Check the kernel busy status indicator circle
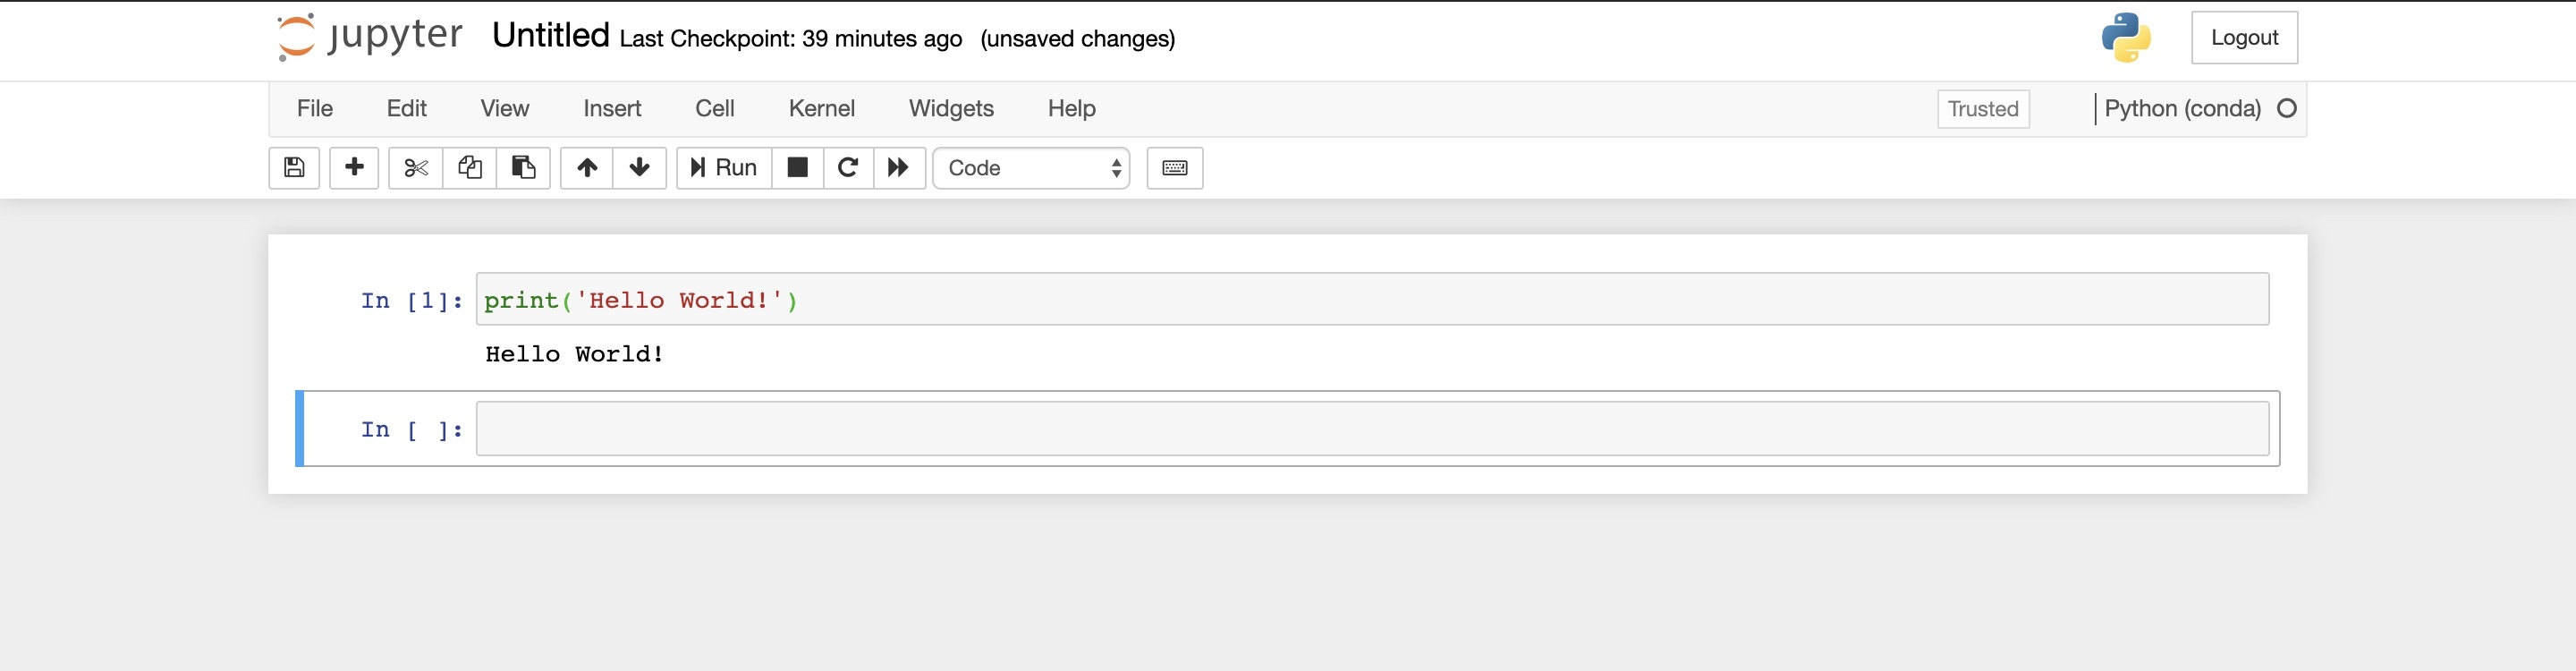 coord(2287,108)
